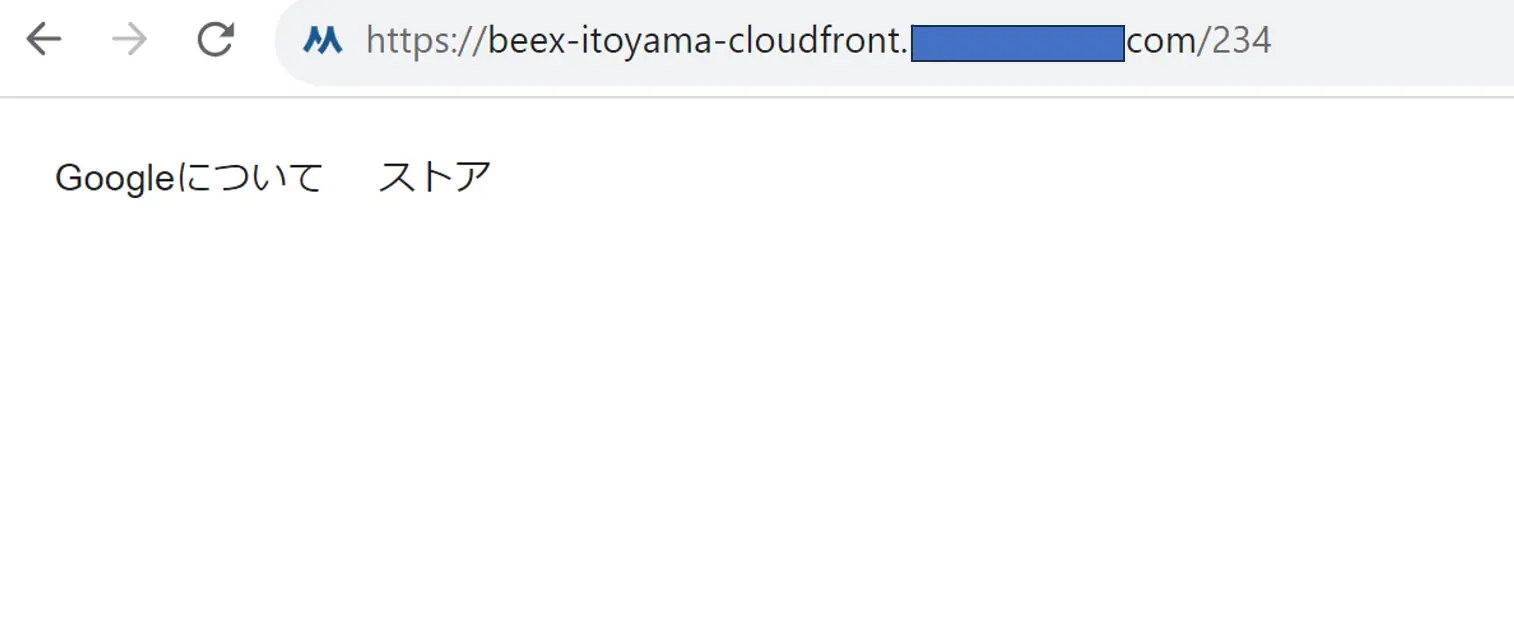
Task: Open site info via the blue M icon
Action: [x=322, y=41]
